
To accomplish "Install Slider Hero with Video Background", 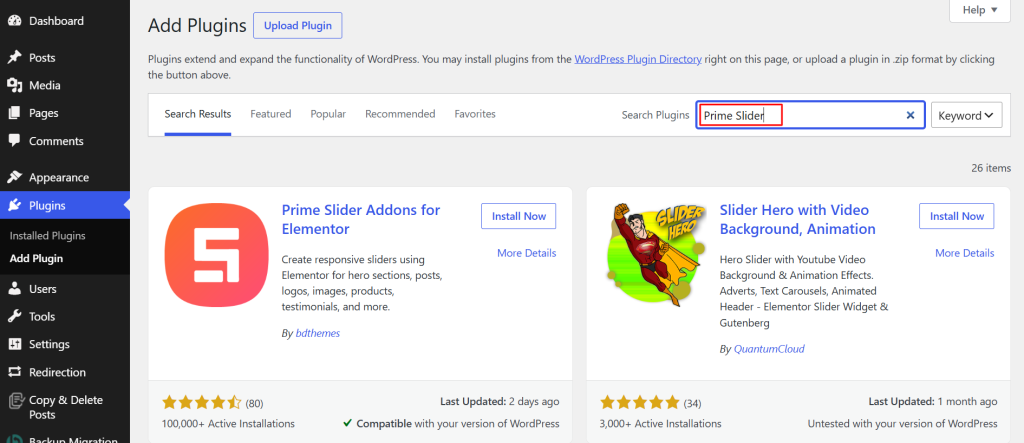I will (x=957, y=216).
